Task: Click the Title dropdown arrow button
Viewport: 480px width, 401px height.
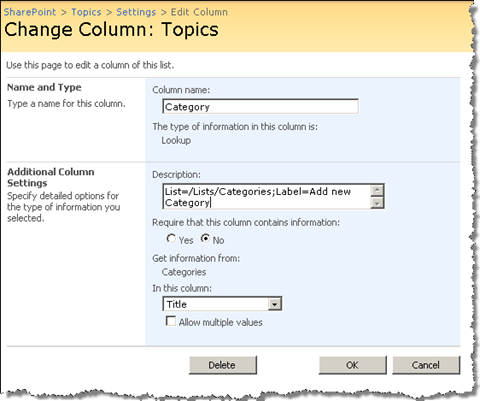Action: pos(274,304)
